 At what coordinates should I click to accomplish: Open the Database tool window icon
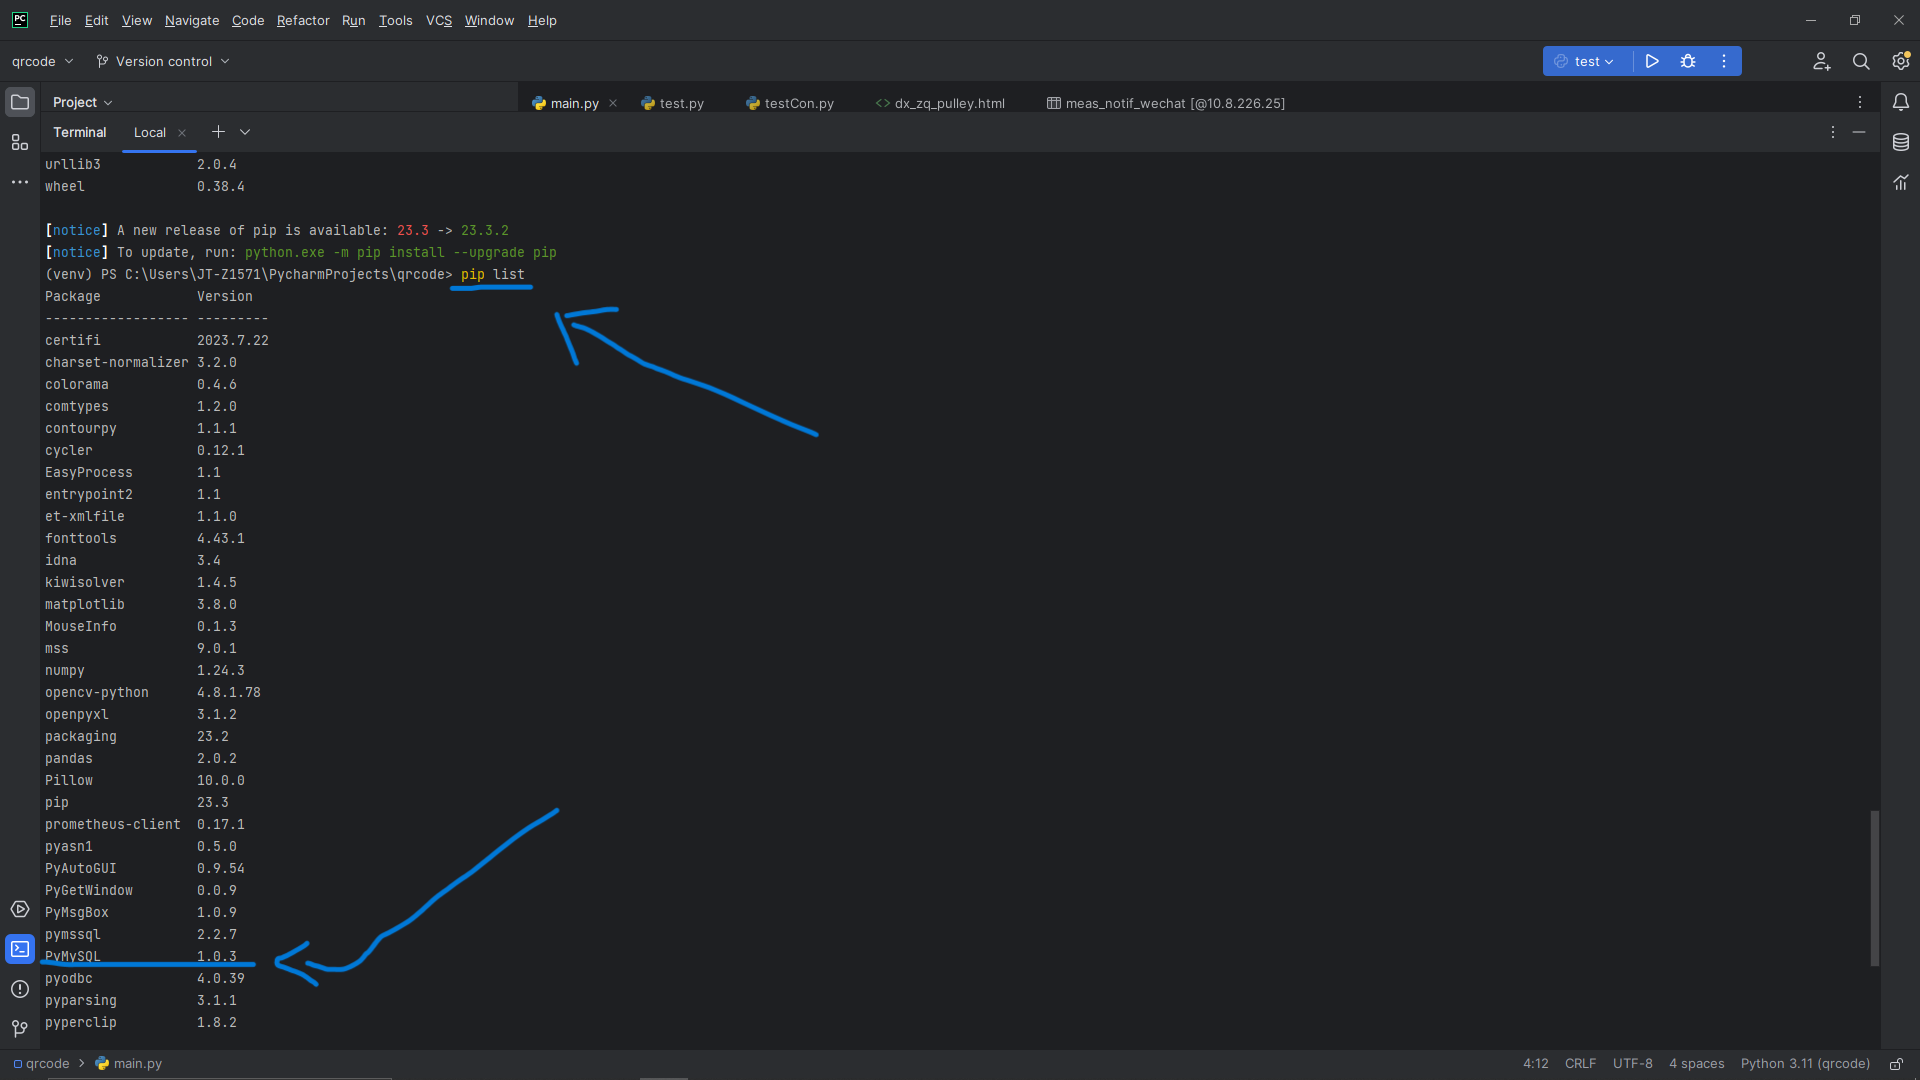coord(1901,142)
